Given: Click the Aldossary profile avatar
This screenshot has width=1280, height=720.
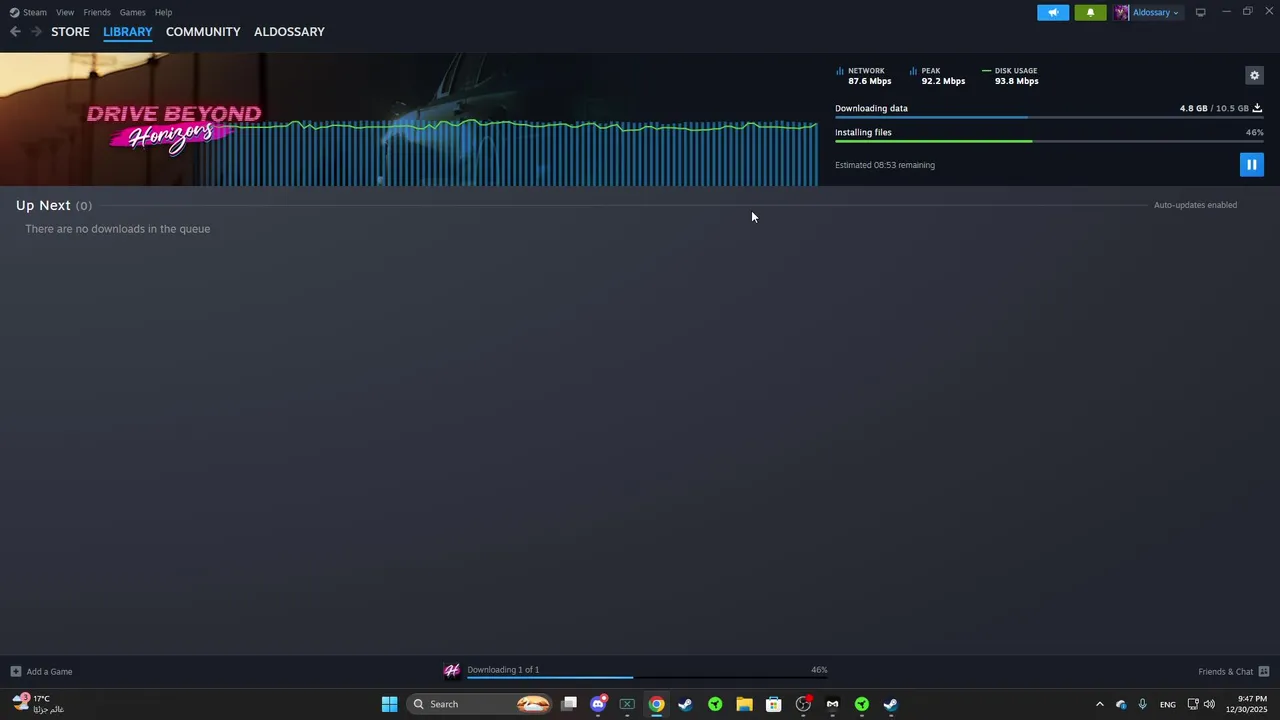Looking at the screenshot, I should [1121, 12].
